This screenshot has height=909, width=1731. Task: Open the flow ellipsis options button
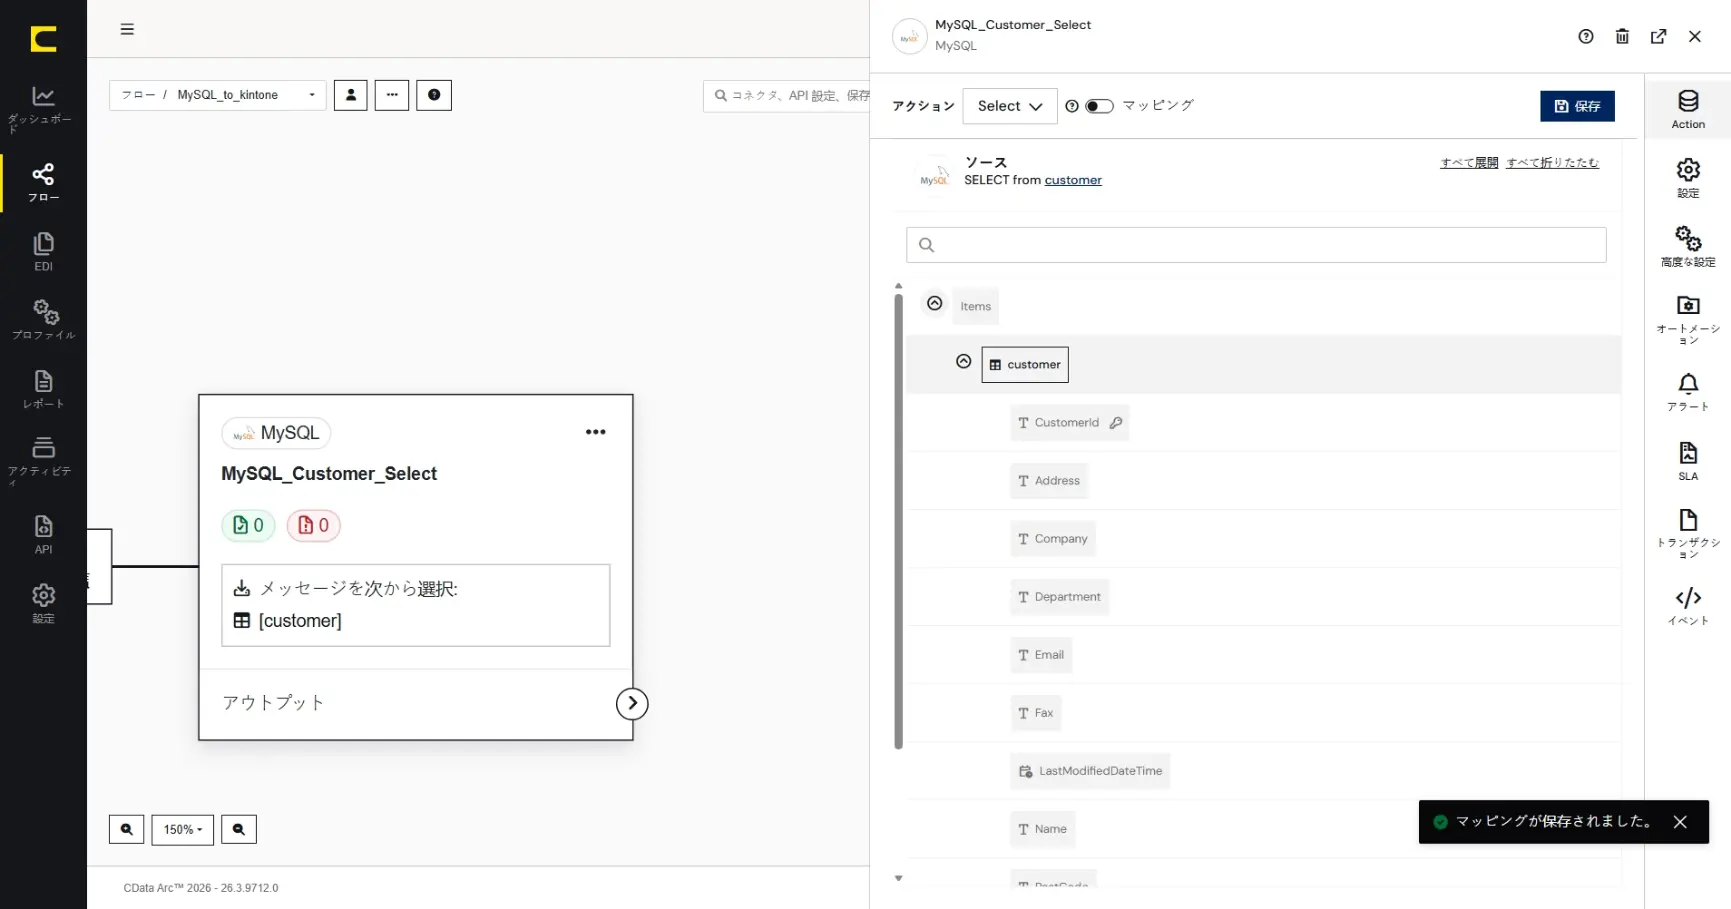[x=392, y=95]
